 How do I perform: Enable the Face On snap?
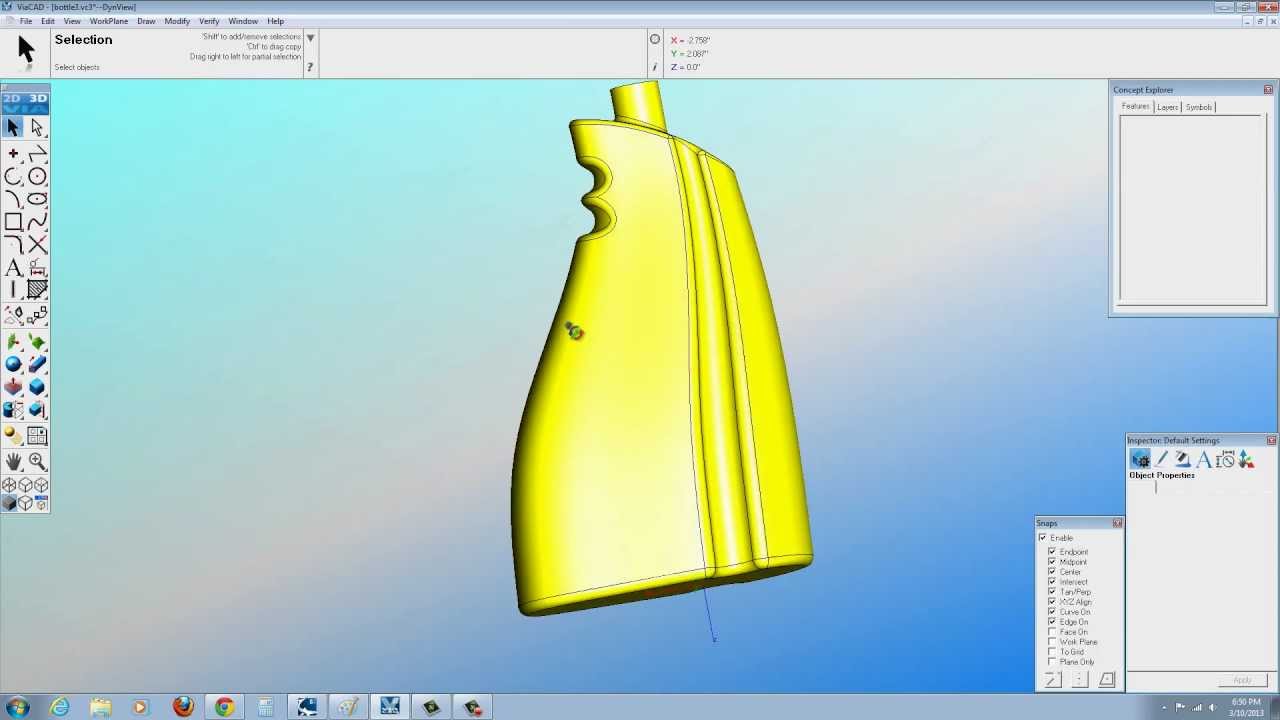click(x=1052, y=632)
